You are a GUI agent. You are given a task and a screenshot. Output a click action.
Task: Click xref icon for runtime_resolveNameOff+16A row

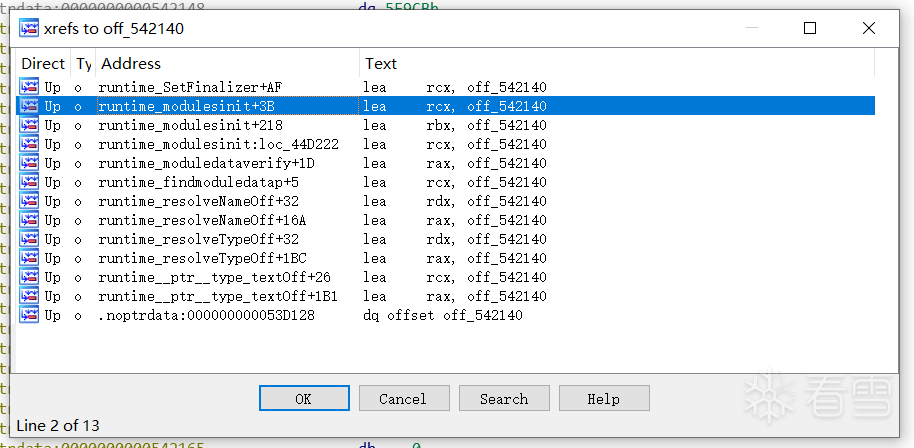point(29,220)
